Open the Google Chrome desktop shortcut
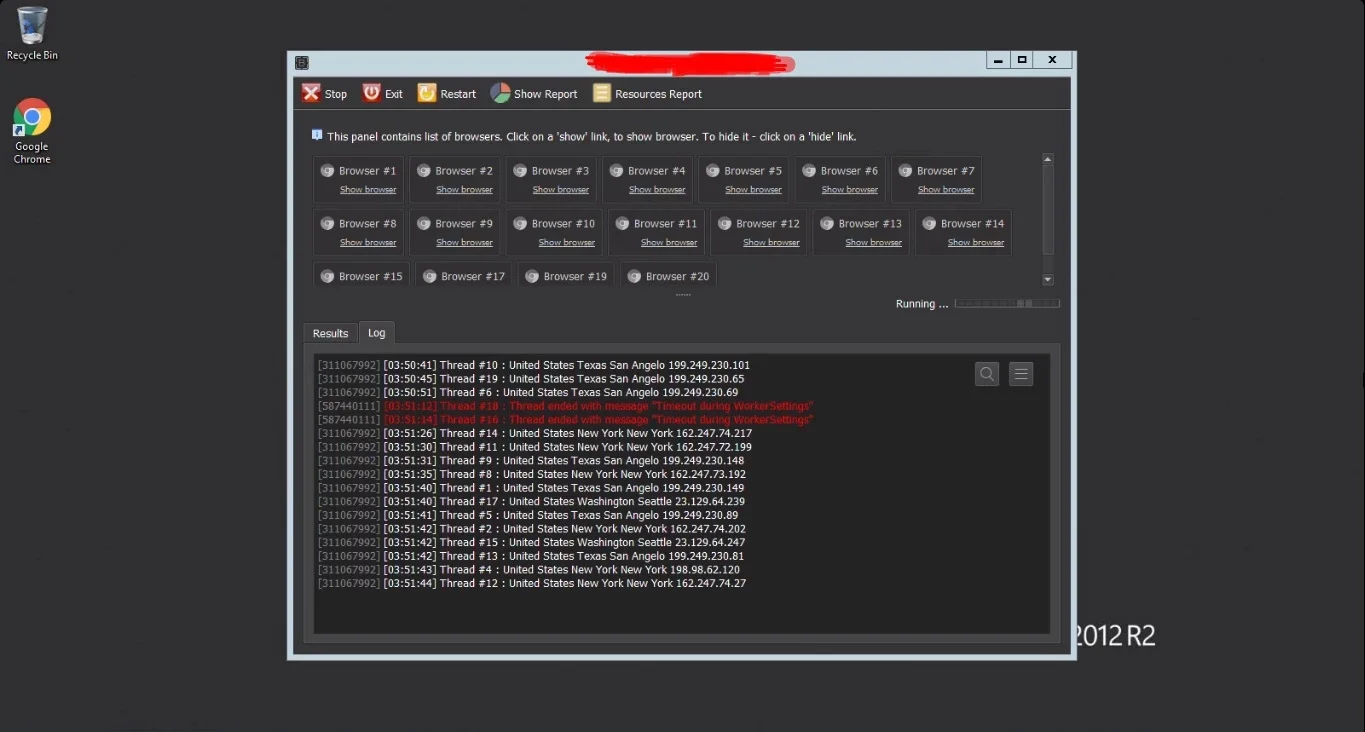The height and width of the screenshot is (732, 1365). [32, 131]
